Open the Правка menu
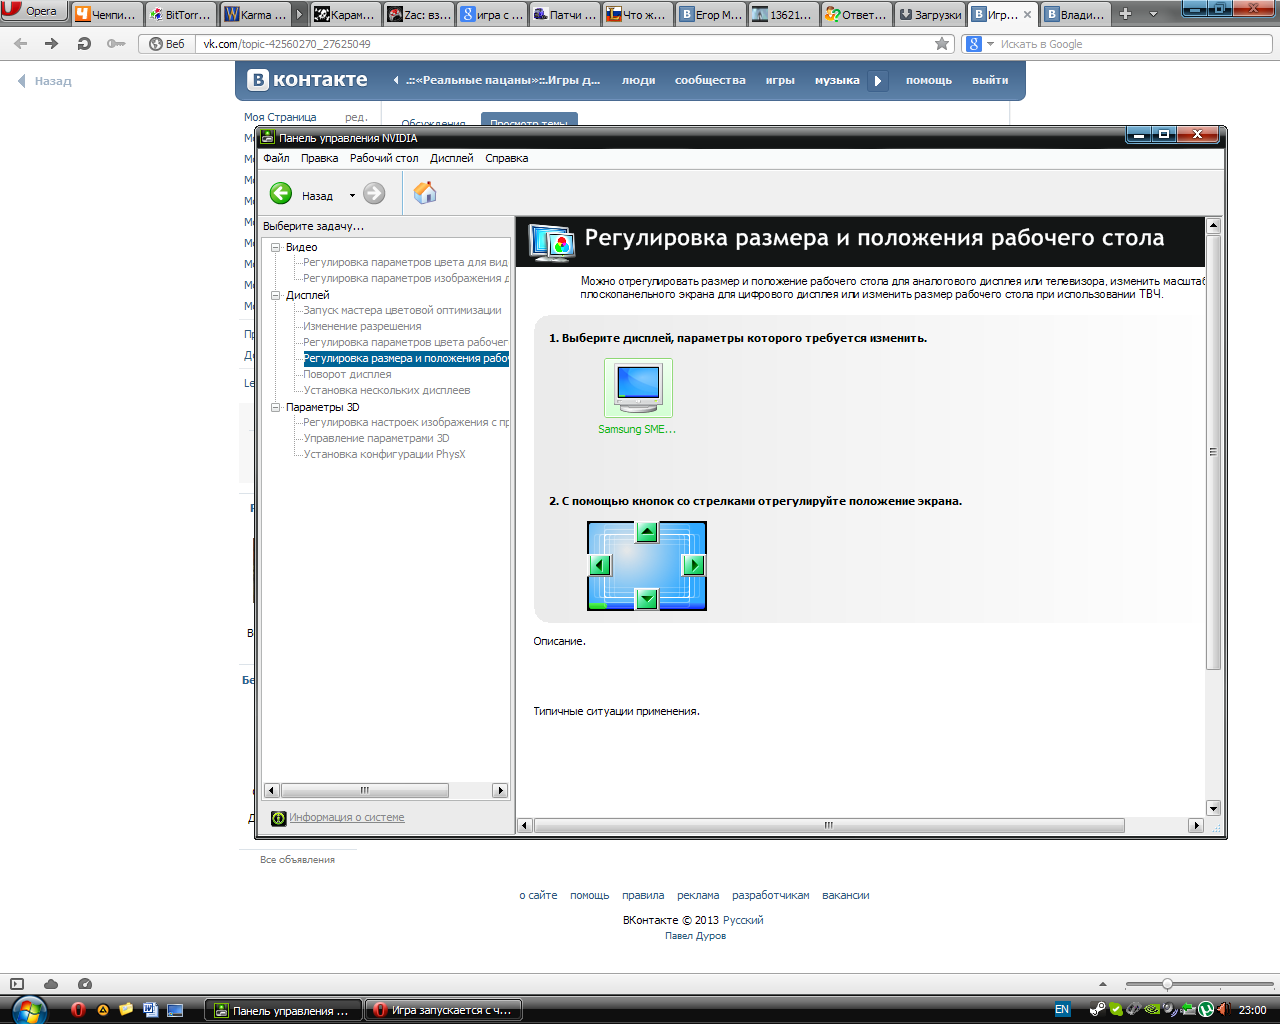Screen dimensions: 1280x1024 coord(320,158)
